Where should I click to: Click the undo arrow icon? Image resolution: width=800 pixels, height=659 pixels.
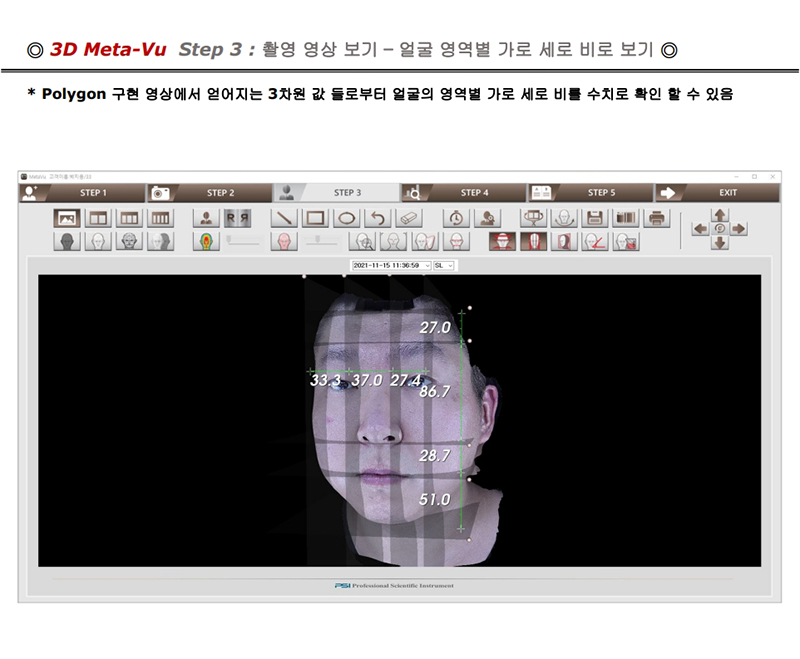click(x=376, y=217)
